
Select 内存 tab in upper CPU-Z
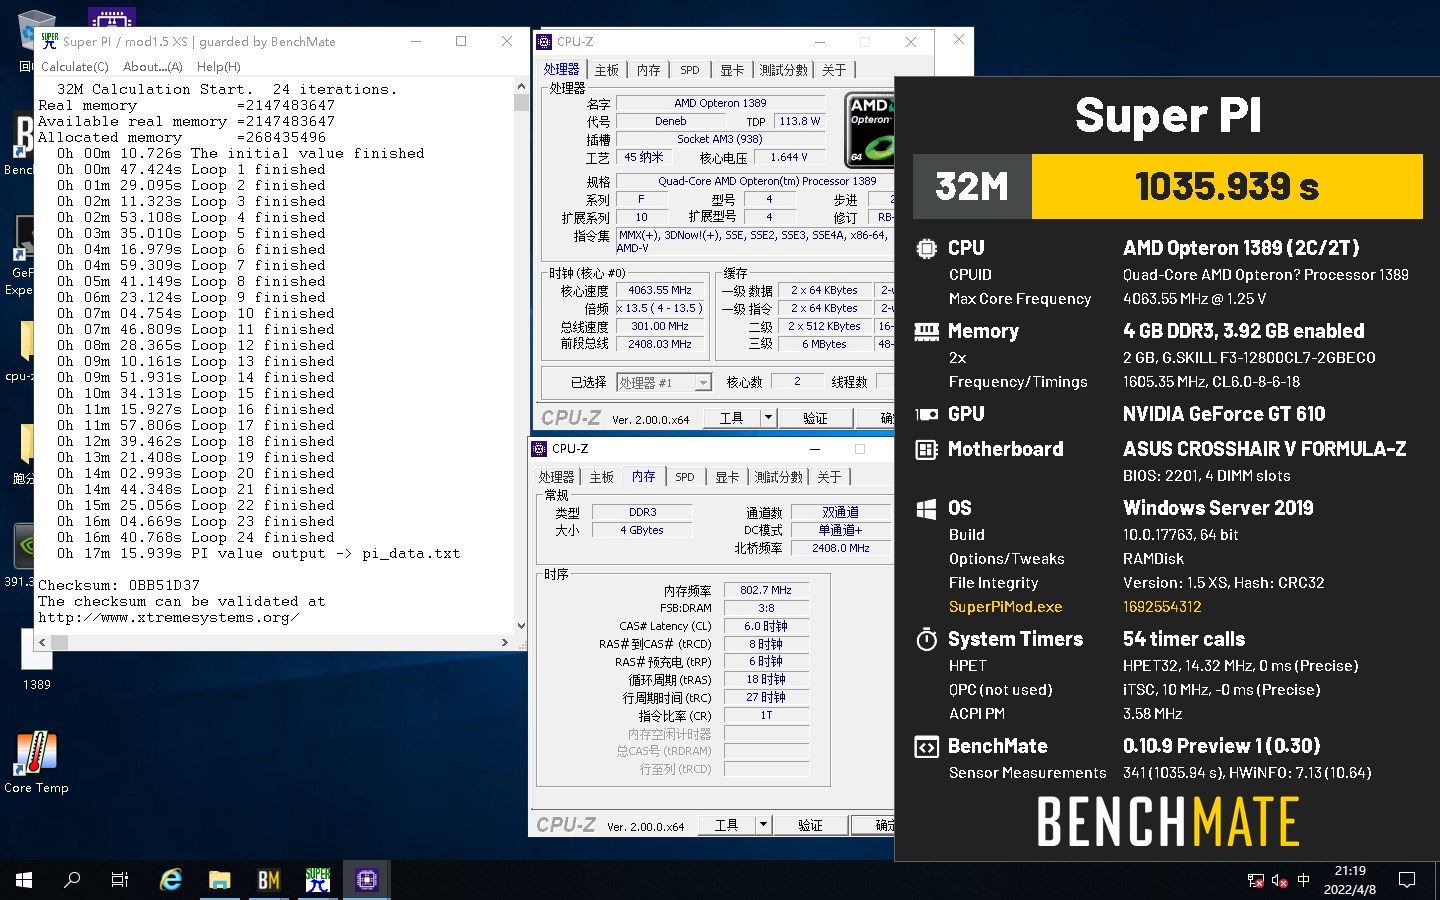(649, 70)
